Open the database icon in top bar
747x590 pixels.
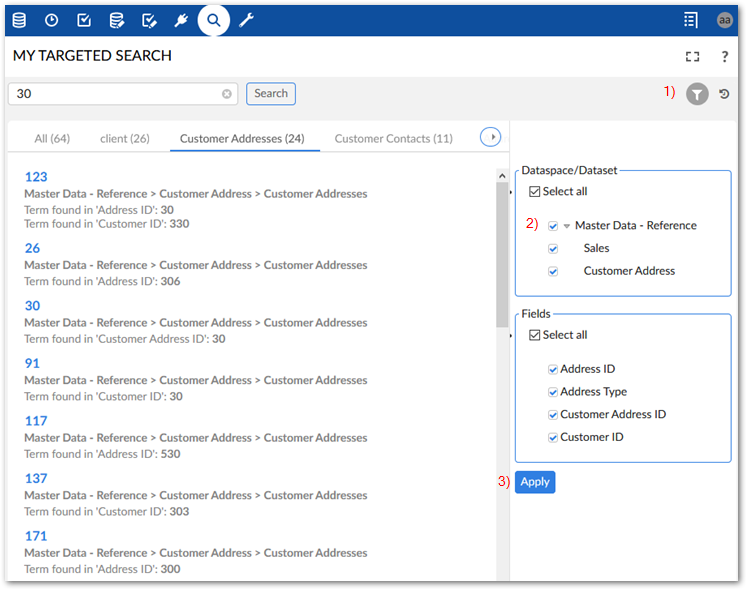point(19,20)
